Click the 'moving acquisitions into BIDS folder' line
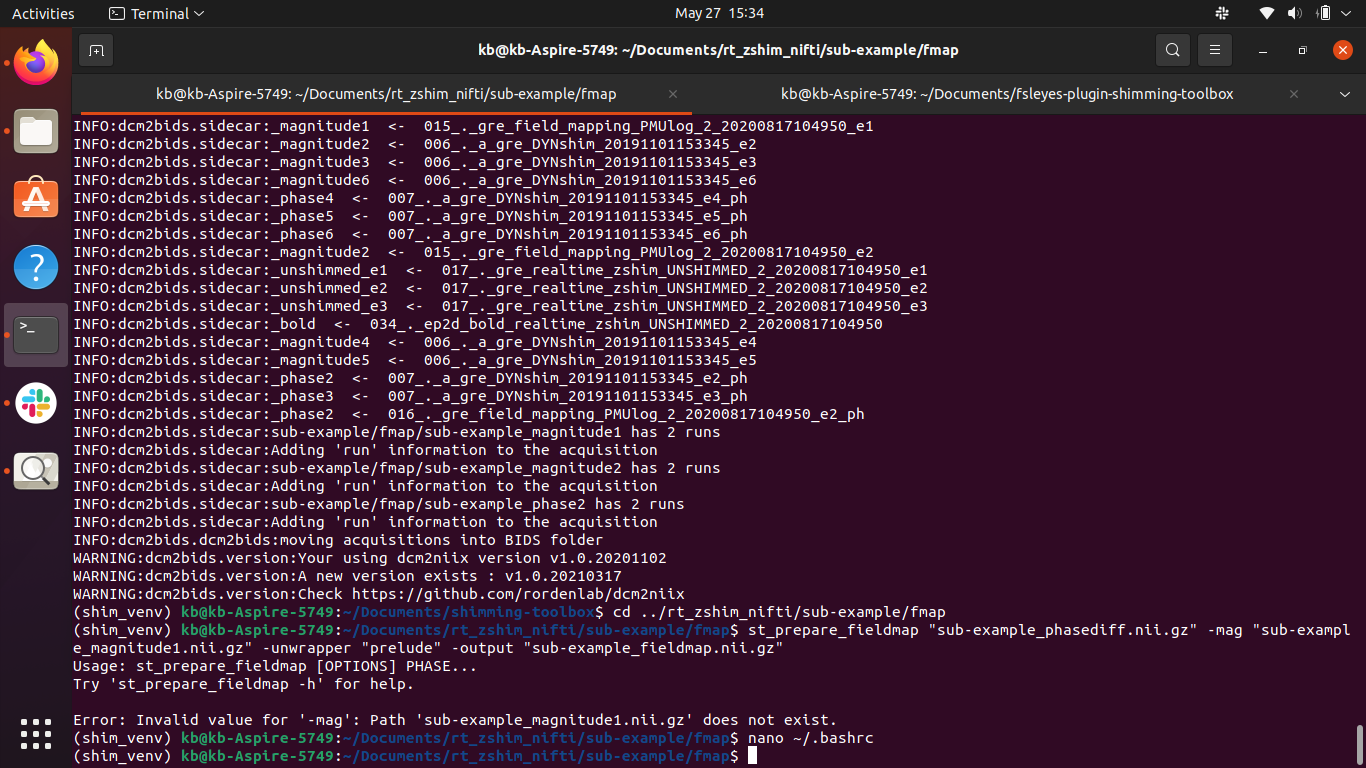 click(340, 540)
